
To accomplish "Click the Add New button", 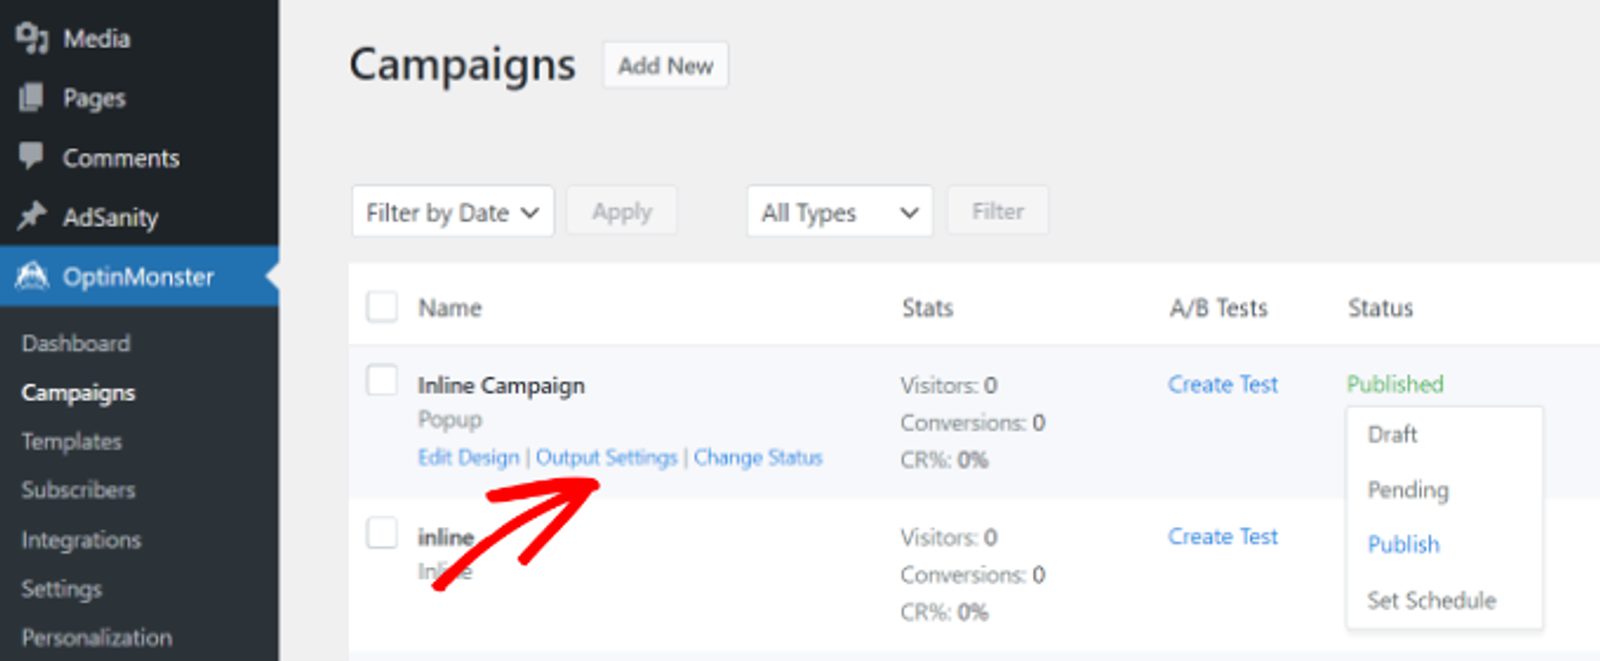I will point(665,65).
